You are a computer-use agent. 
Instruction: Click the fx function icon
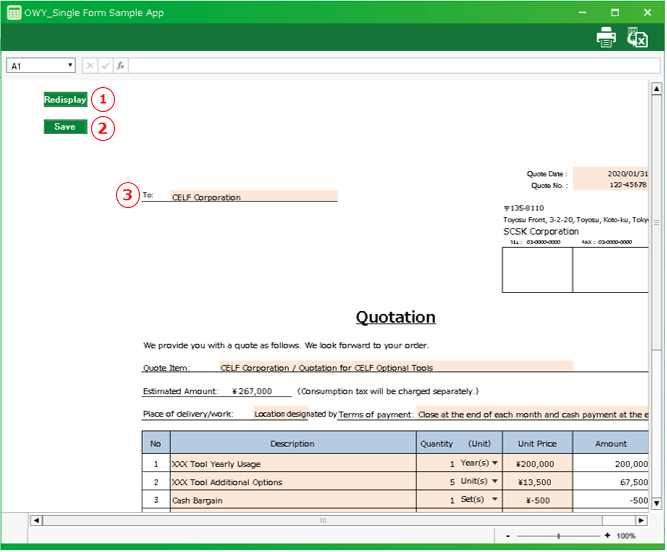pos(120,65)
